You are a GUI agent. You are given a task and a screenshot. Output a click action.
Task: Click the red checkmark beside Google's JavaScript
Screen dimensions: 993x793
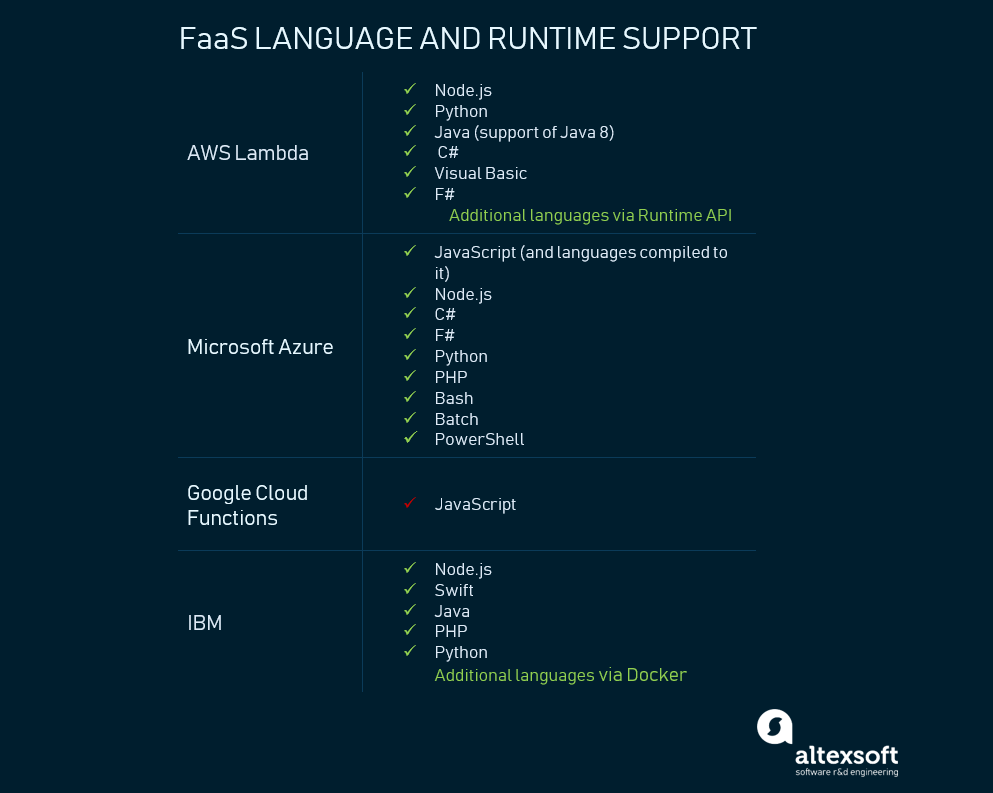pos(410,503)
